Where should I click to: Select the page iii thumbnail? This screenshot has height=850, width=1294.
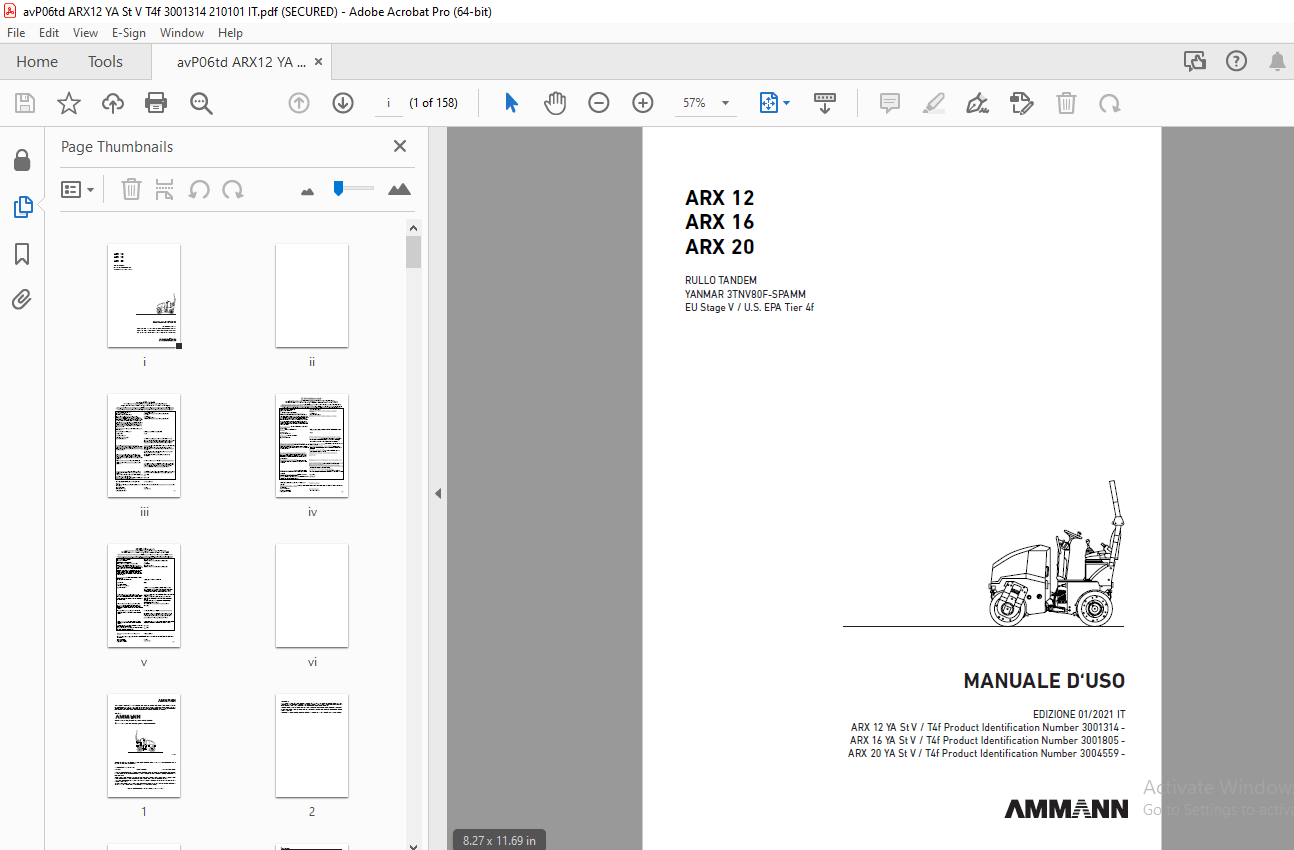coord(144,446)
